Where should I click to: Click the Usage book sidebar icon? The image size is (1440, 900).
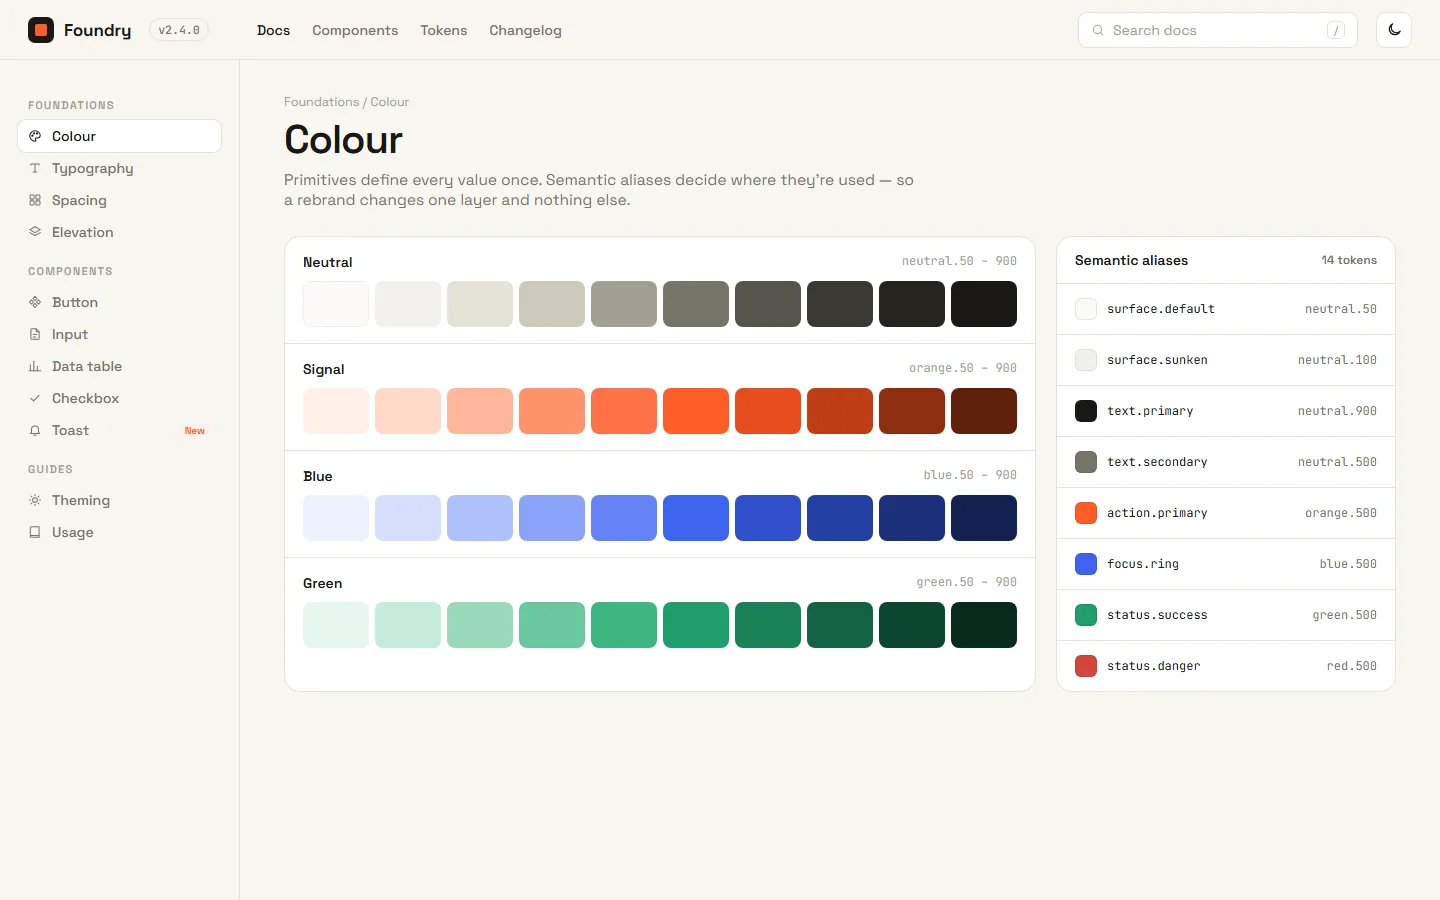35,532
